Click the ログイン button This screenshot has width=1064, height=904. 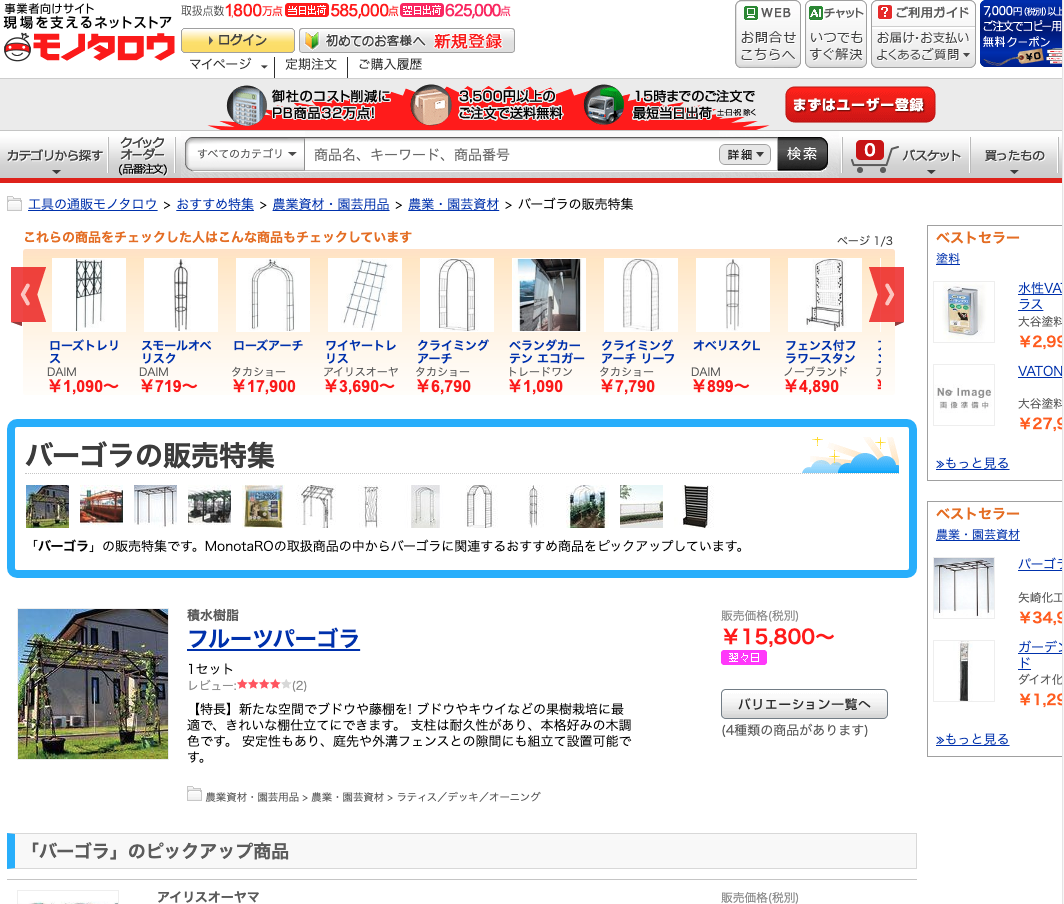pos(238,41)
